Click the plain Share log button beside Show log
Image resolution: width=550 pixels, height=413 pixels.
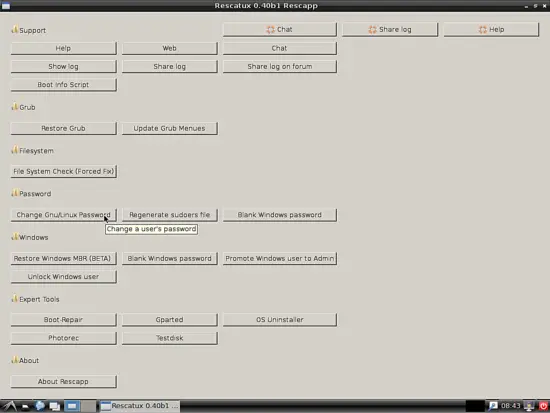tap(169, 66)
